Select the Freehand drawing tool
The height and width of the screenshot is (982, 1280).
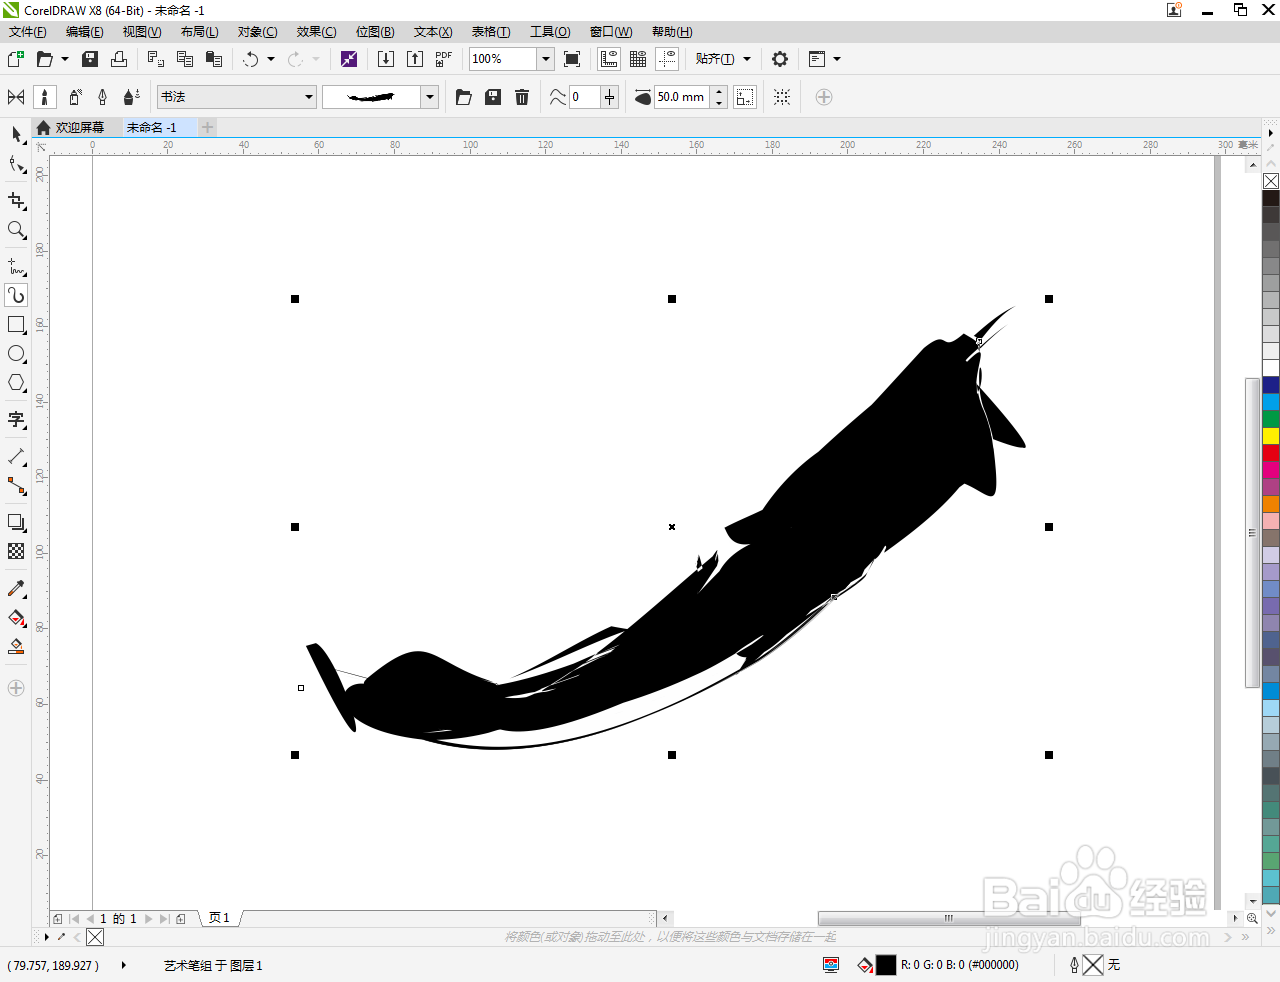[x=16, y=266]
